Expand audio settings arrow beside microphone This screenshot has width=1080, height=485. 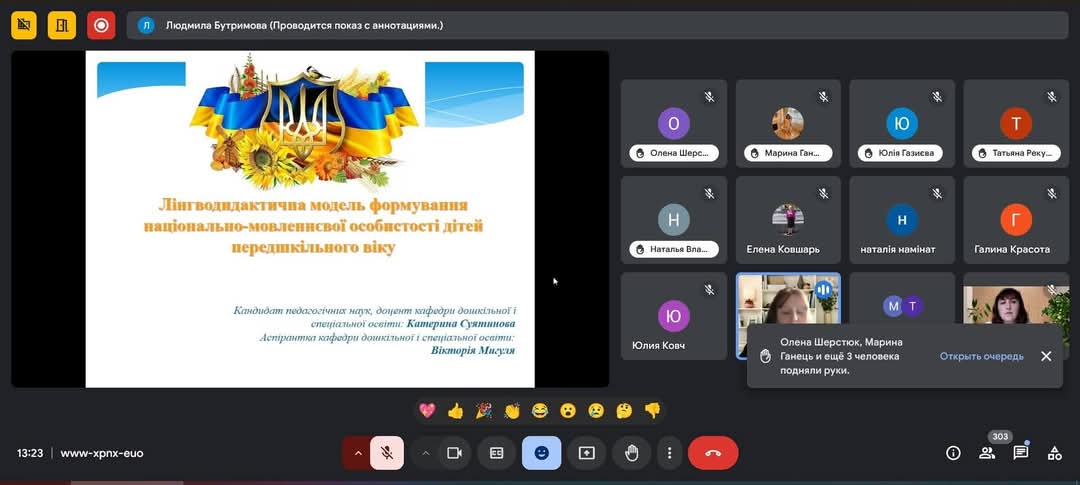pos(357,453)
